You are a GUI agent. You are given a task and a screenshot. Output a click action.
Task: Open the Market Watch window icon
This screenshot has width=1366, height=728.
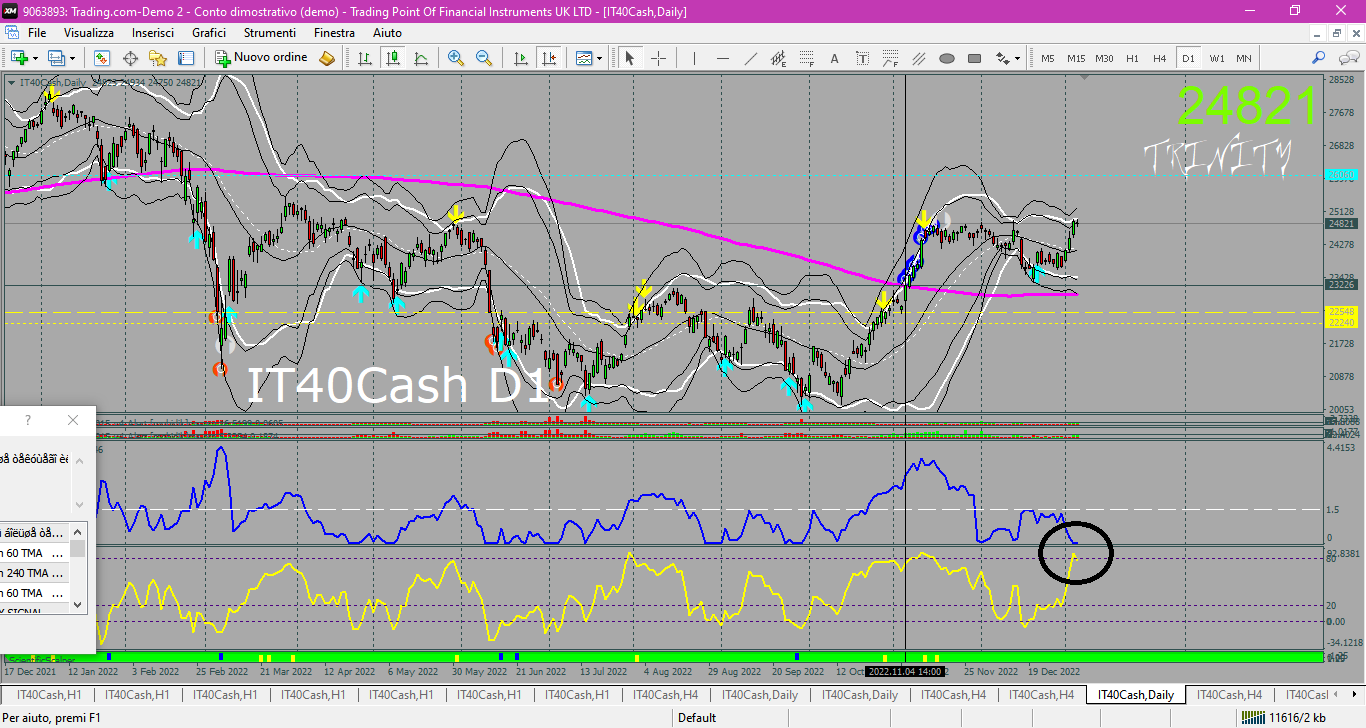102,58
